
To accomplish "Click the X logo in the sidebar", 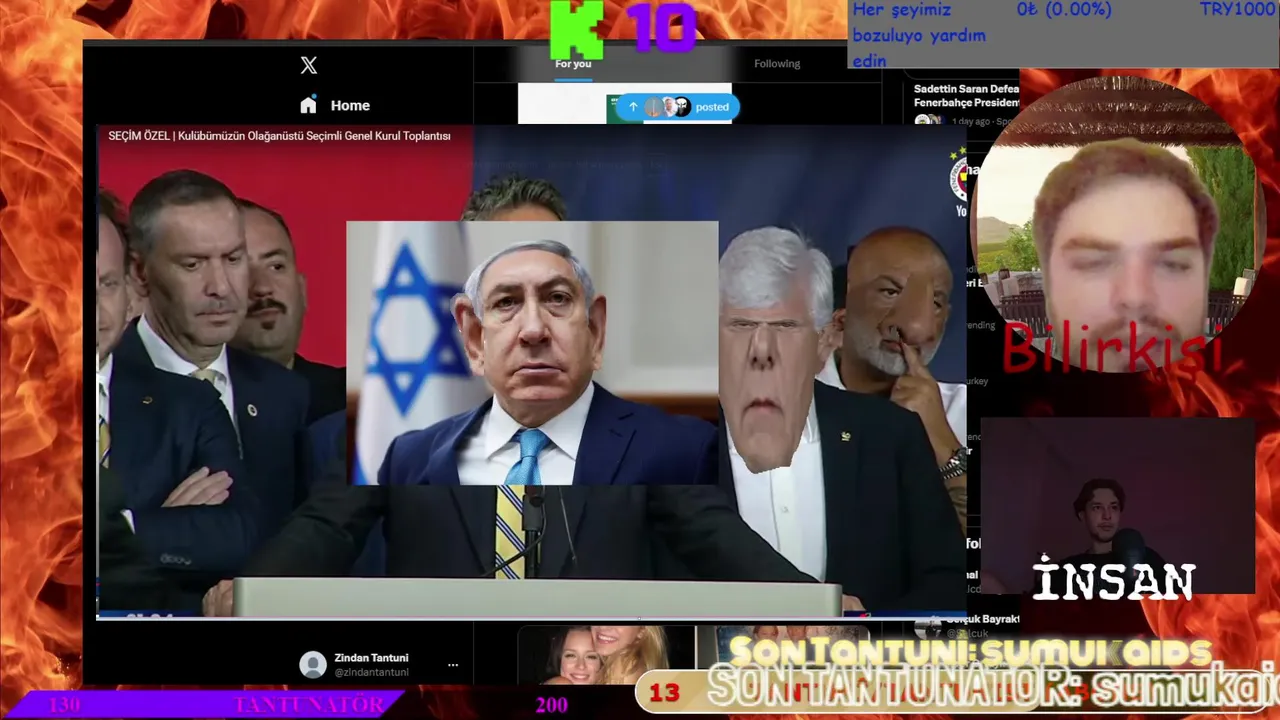I will (308, 65).
